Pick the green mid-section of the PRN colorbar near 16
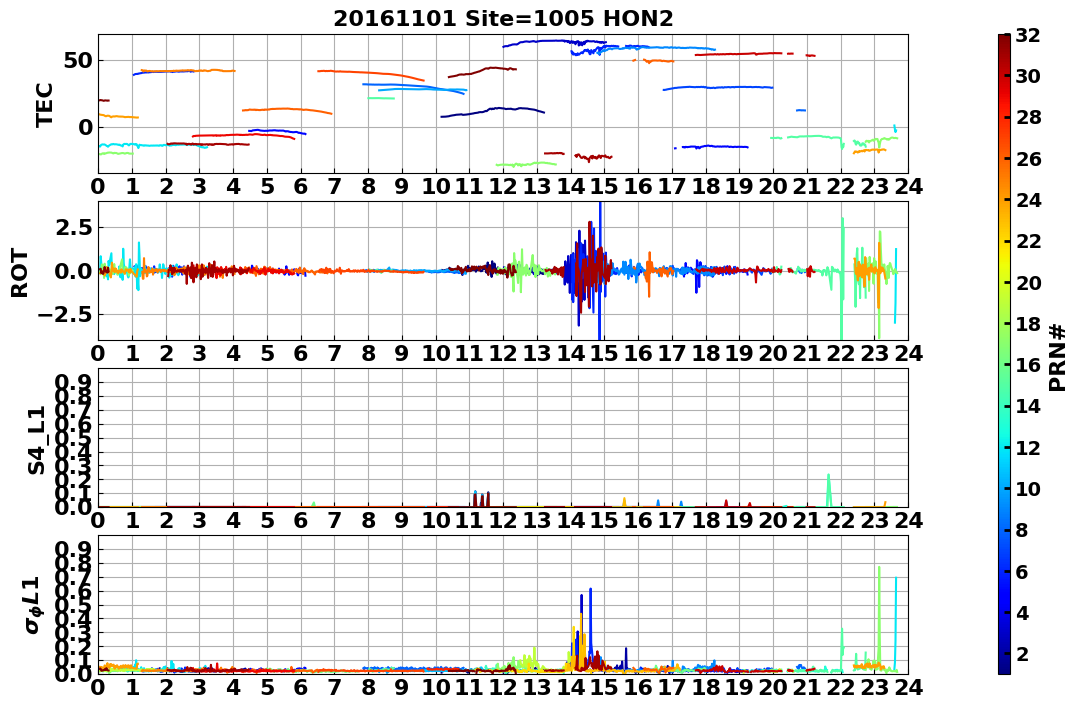 point(1004,365)
